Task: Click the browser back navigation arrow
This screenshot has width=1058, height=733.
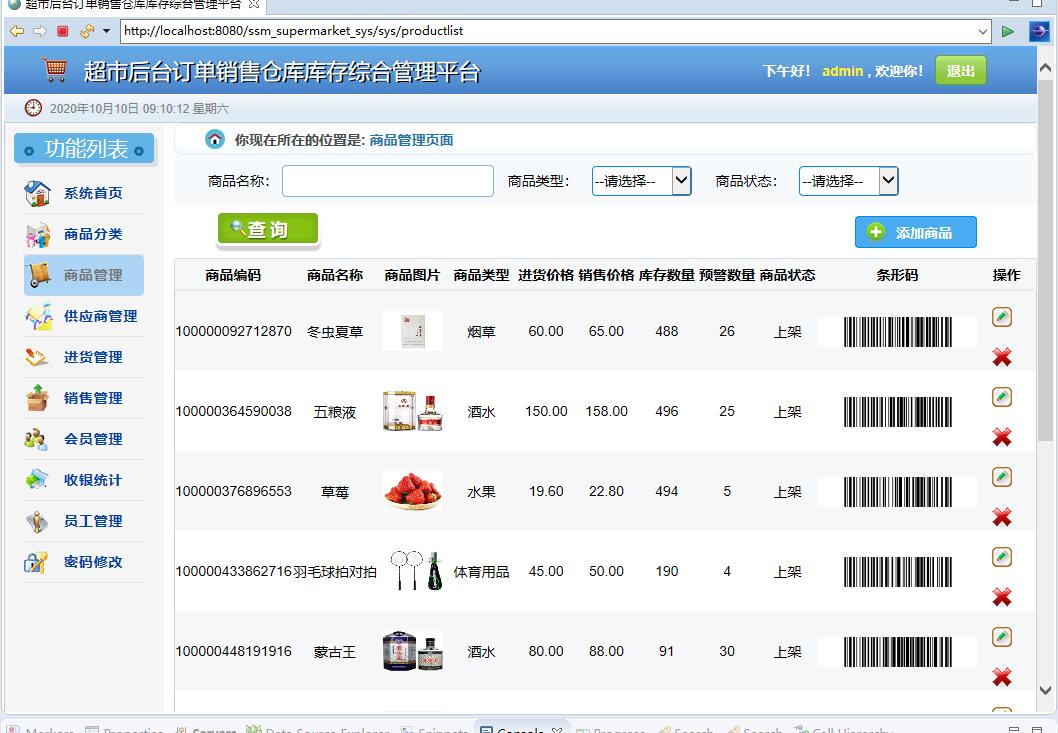Action: coord(16,31)
